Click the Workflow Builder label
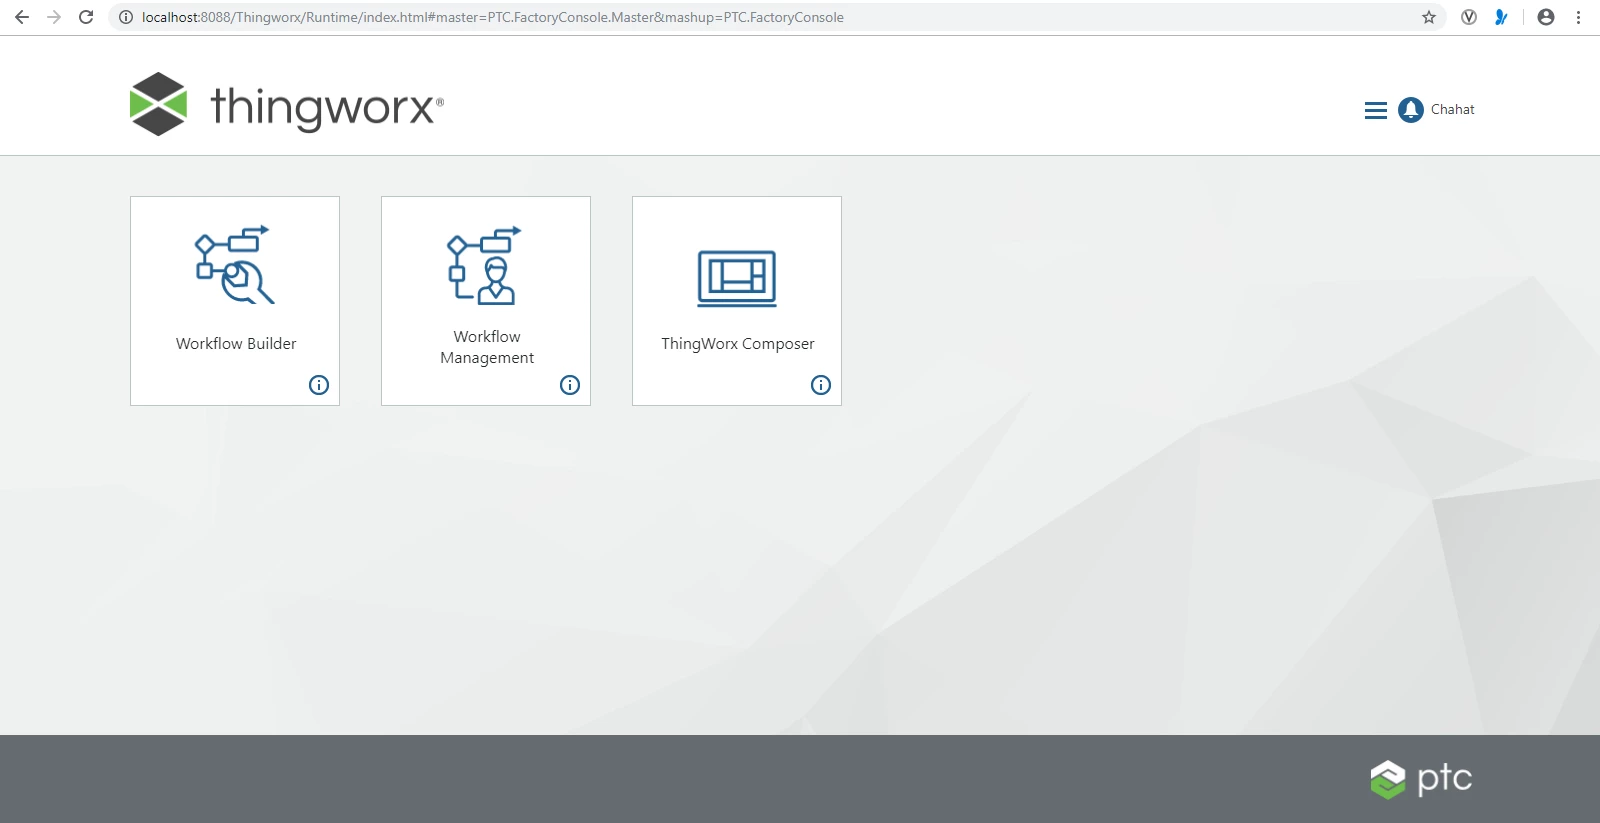The image size is (1600, 823). pyautogui.click(x=236, y=344)
